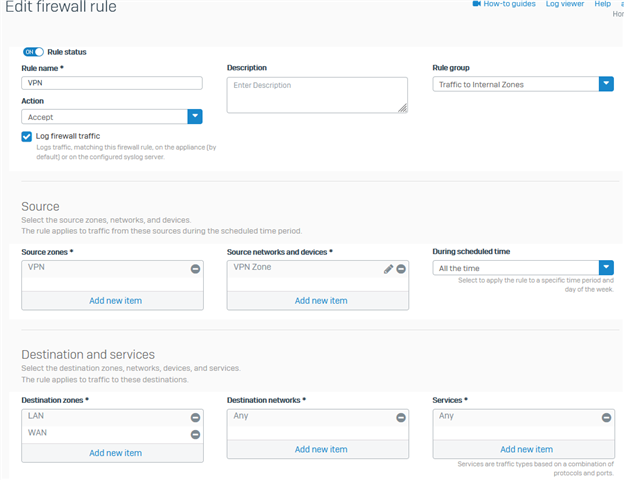Image resolution: width=624 pixels, height=480 pixels.
Task: Remove VPN from source zones
Action: pos(195,269)
